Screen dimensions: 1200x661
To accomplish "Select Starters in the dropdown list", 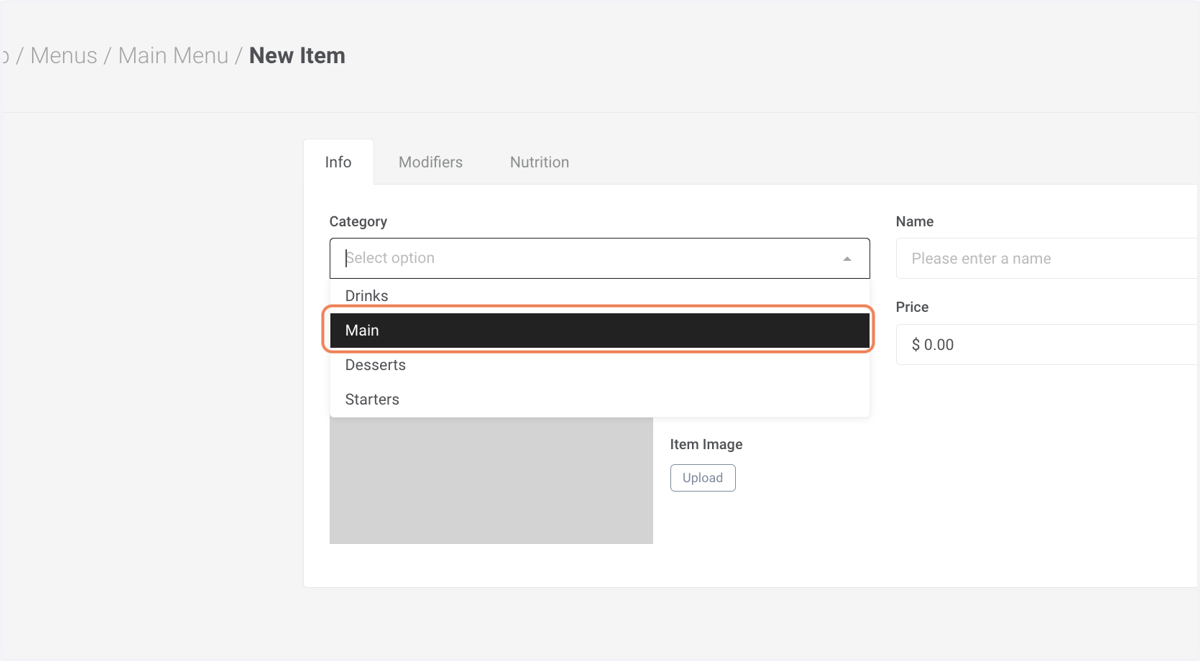I will (600, 399).
